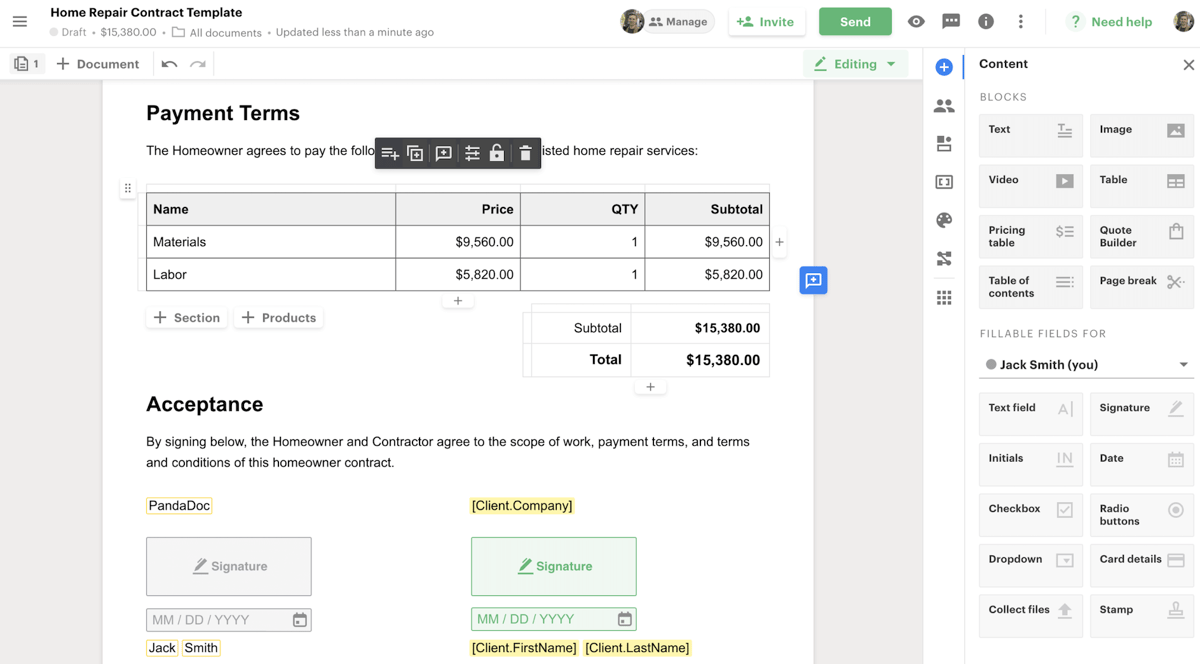Close the Content panel
1200x664 pixels.
[x=1188, y=65]
